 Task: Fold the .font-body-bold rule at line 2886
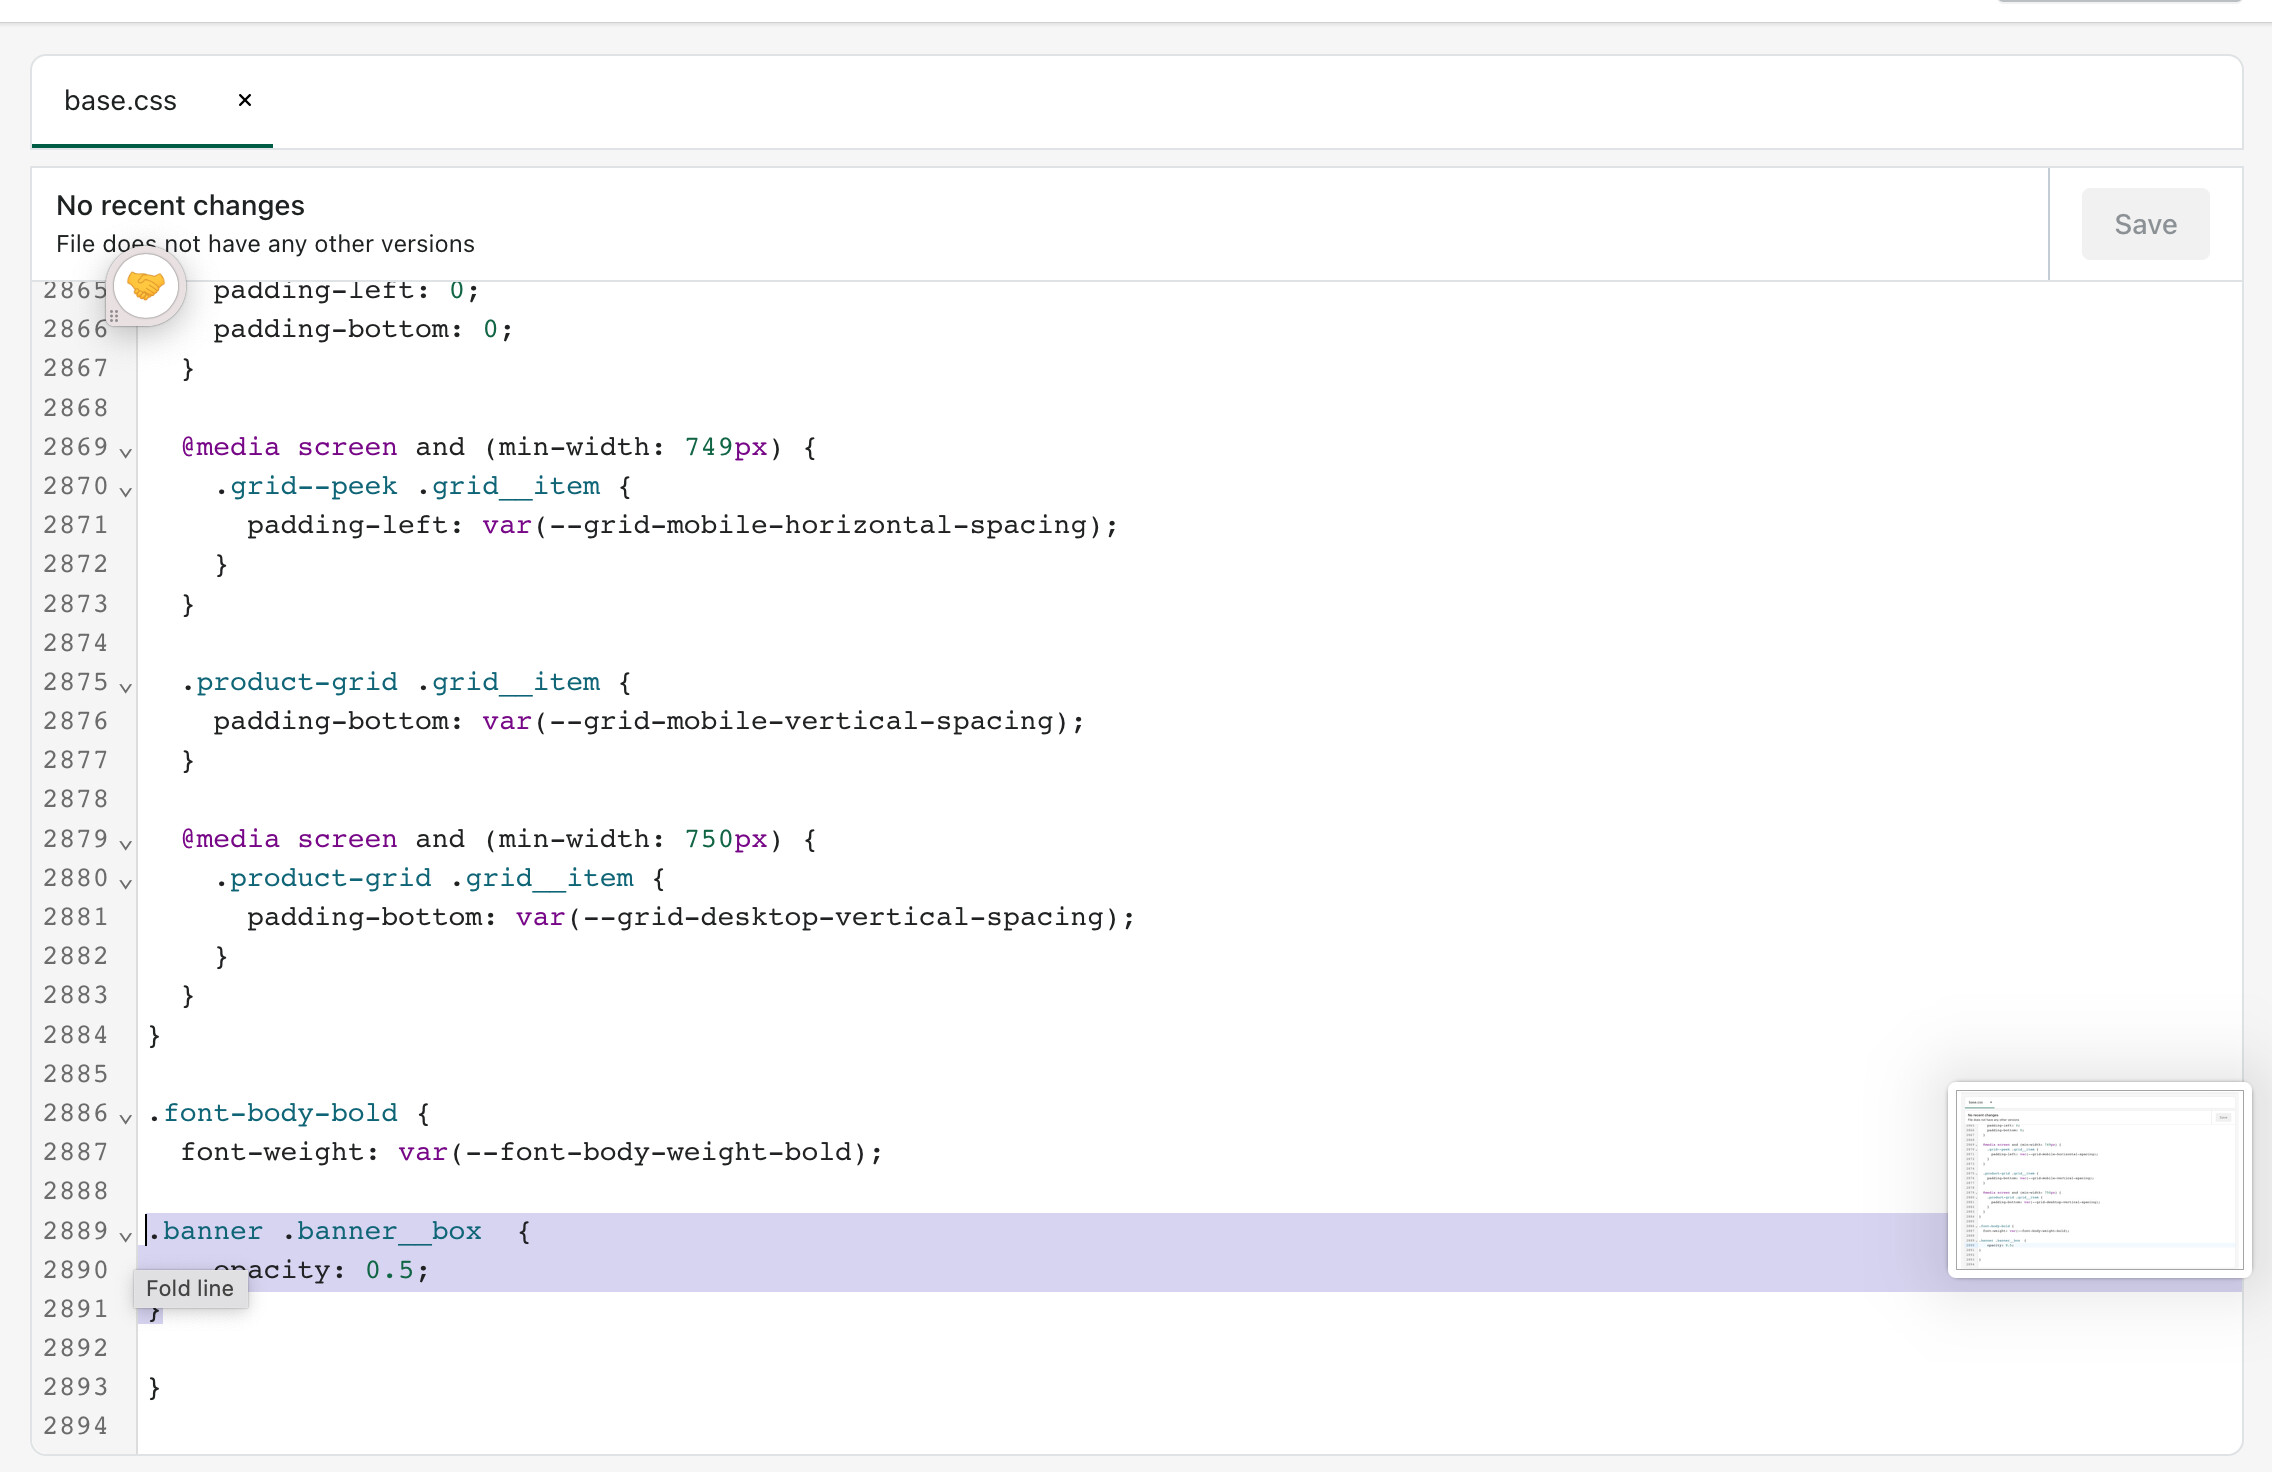(126, 1118)
